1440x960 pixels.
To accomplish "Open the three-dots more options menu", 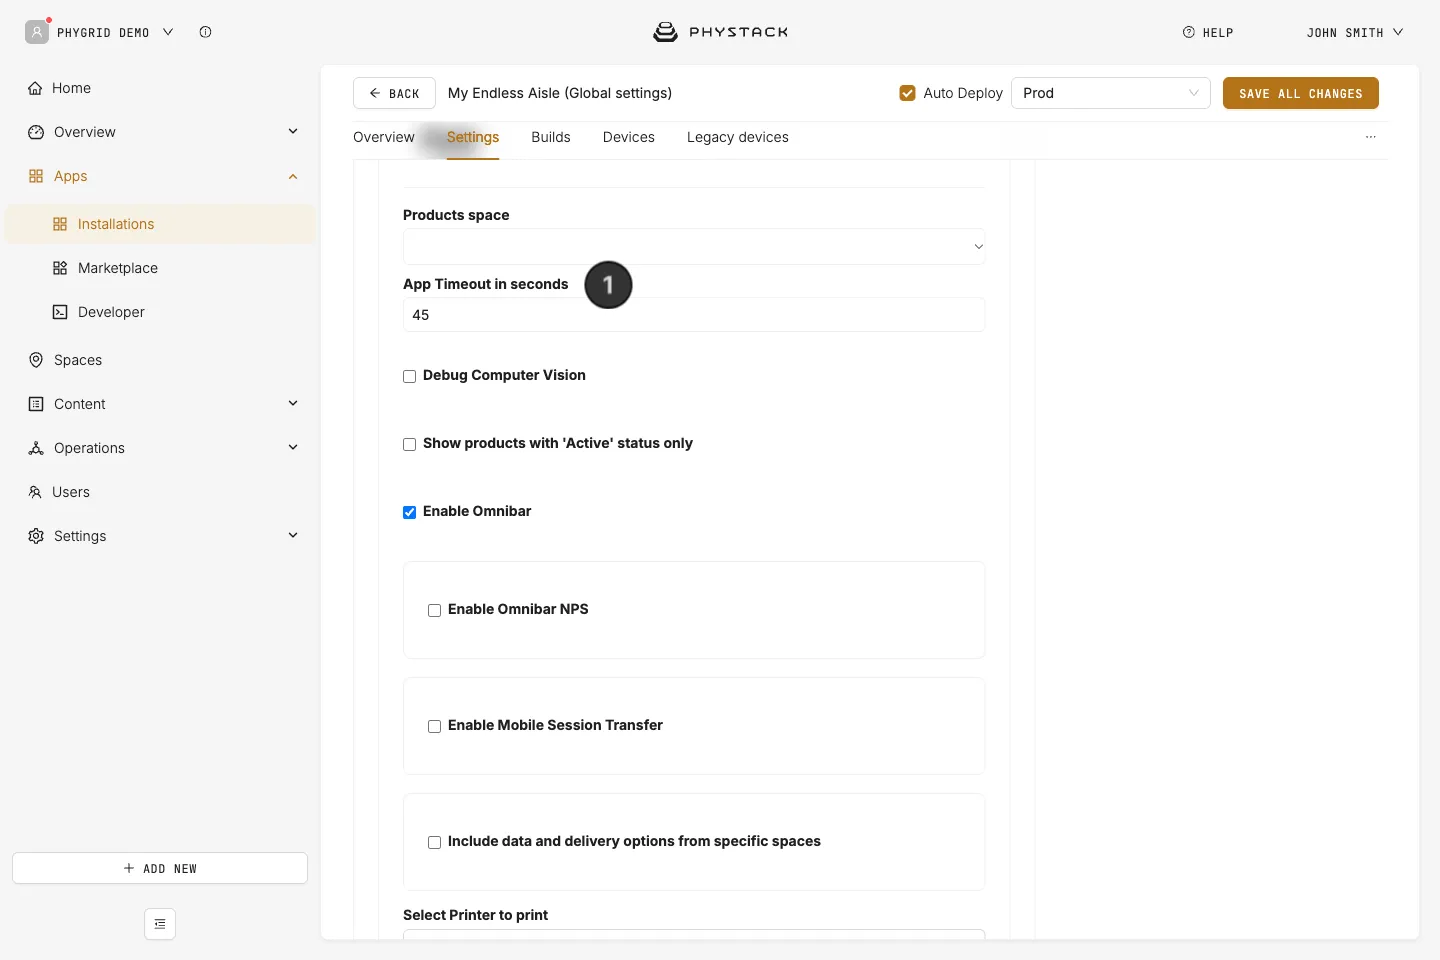I will click(x=1371, y=137).
